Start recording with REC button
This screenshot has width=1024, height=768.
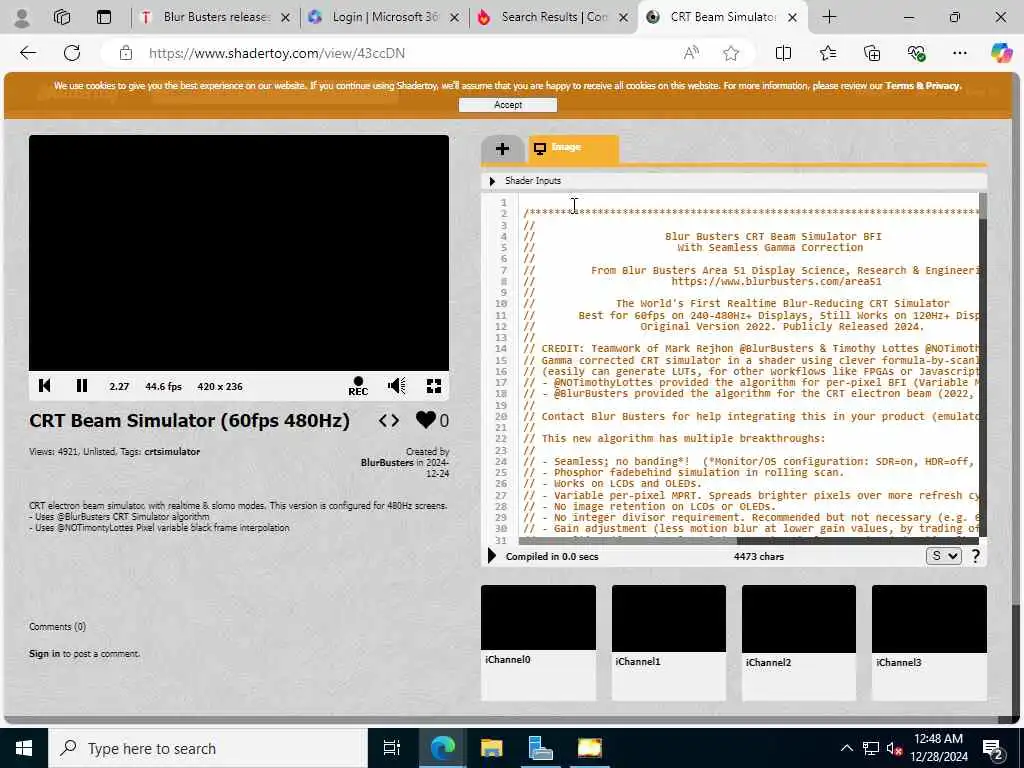point(358,386)
